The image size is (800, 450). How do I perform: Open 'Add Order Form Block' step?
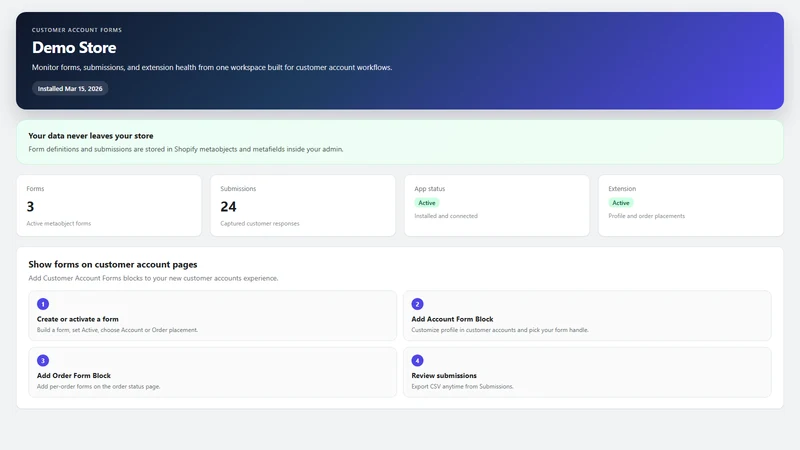coord(213,372)
